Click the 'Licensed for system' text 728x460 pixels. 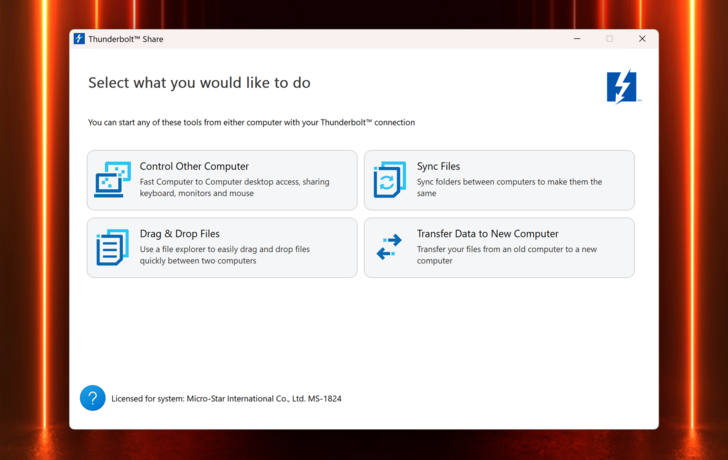[226, 399]
